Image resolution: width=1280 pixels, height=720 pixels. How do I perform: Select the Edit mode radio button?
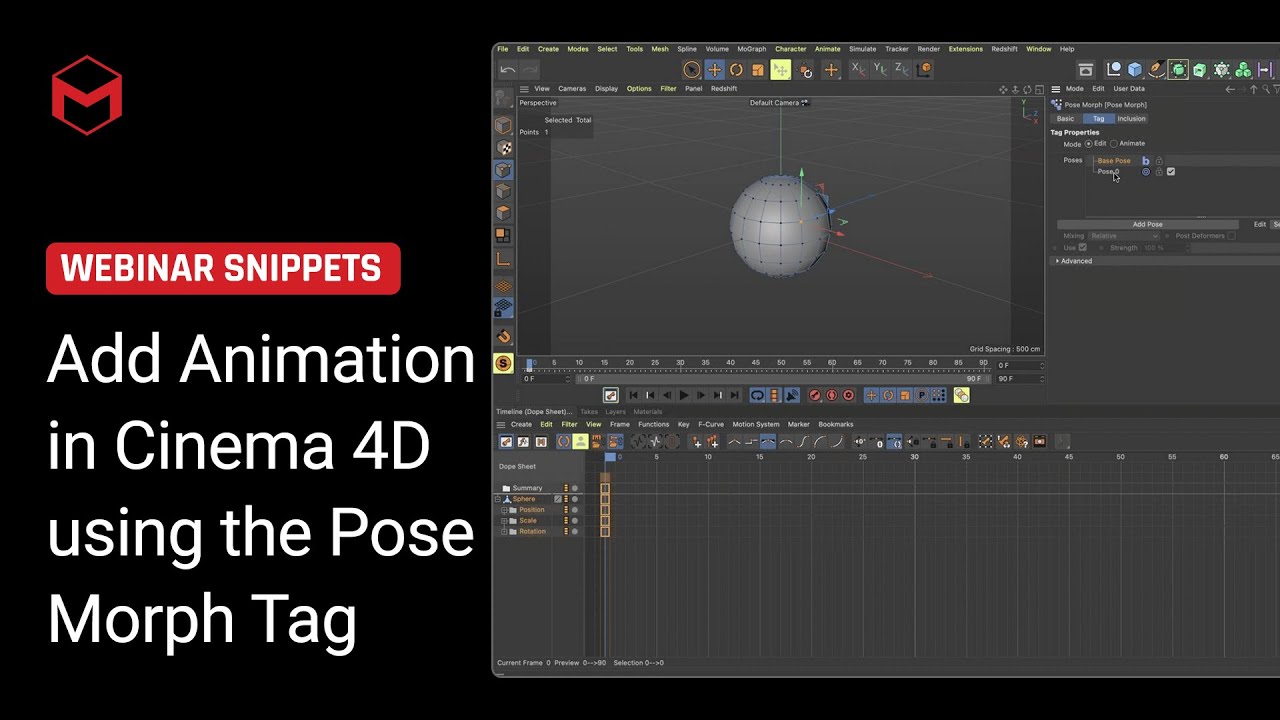(x=1089, y=144)
